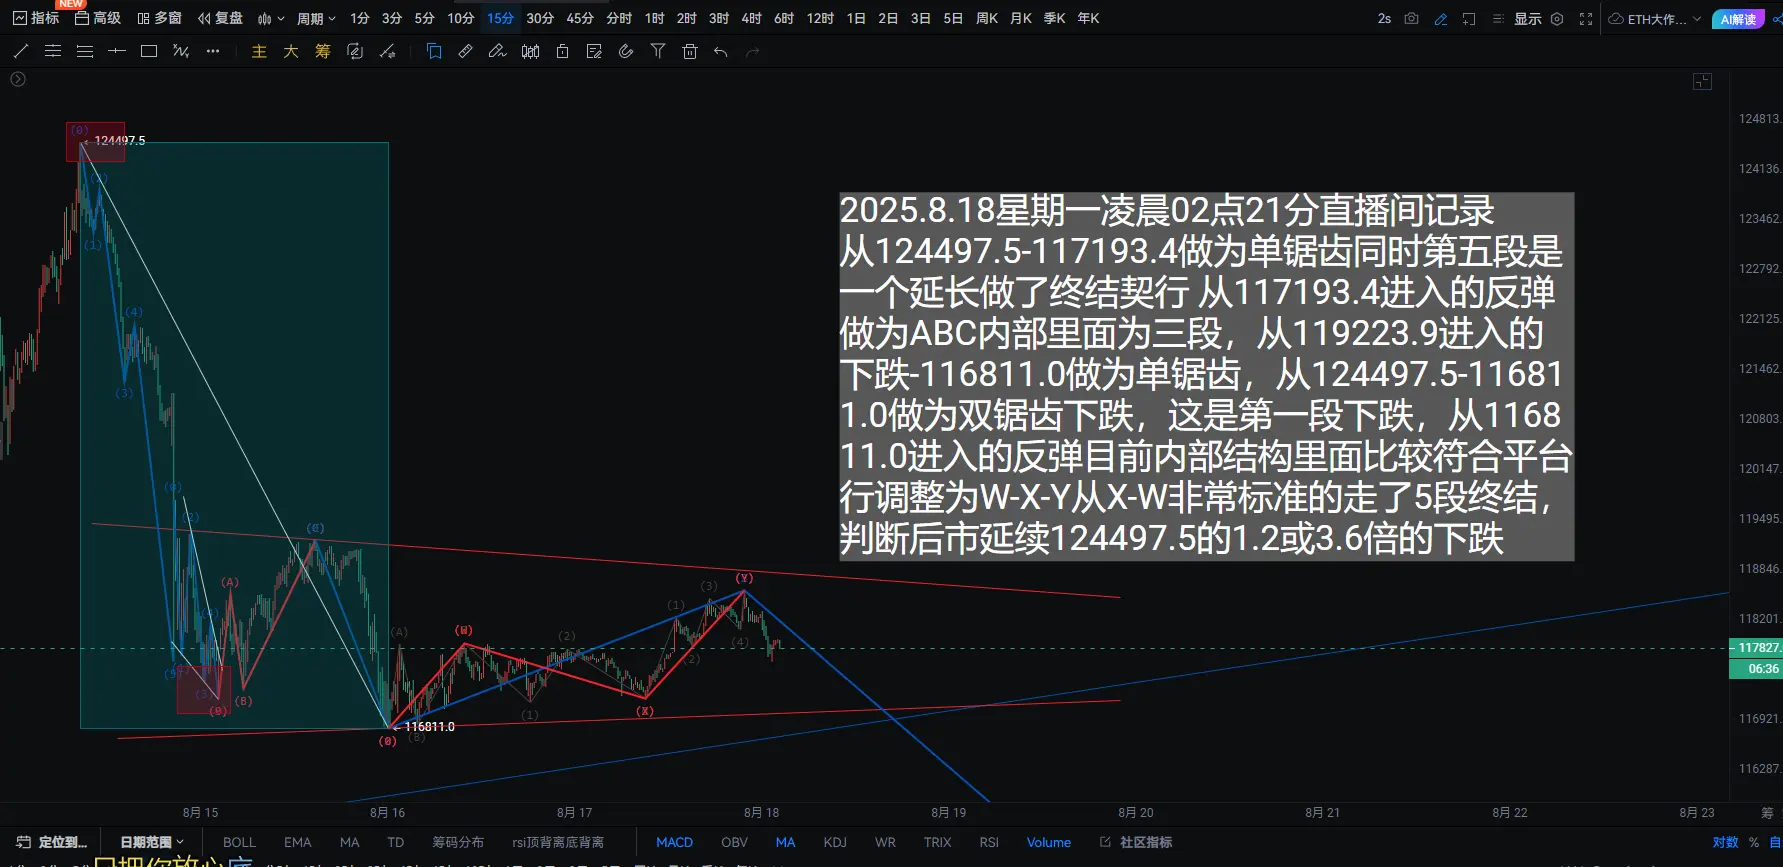
Task: Start 复盘 replay mode
Action: point(221,18)
